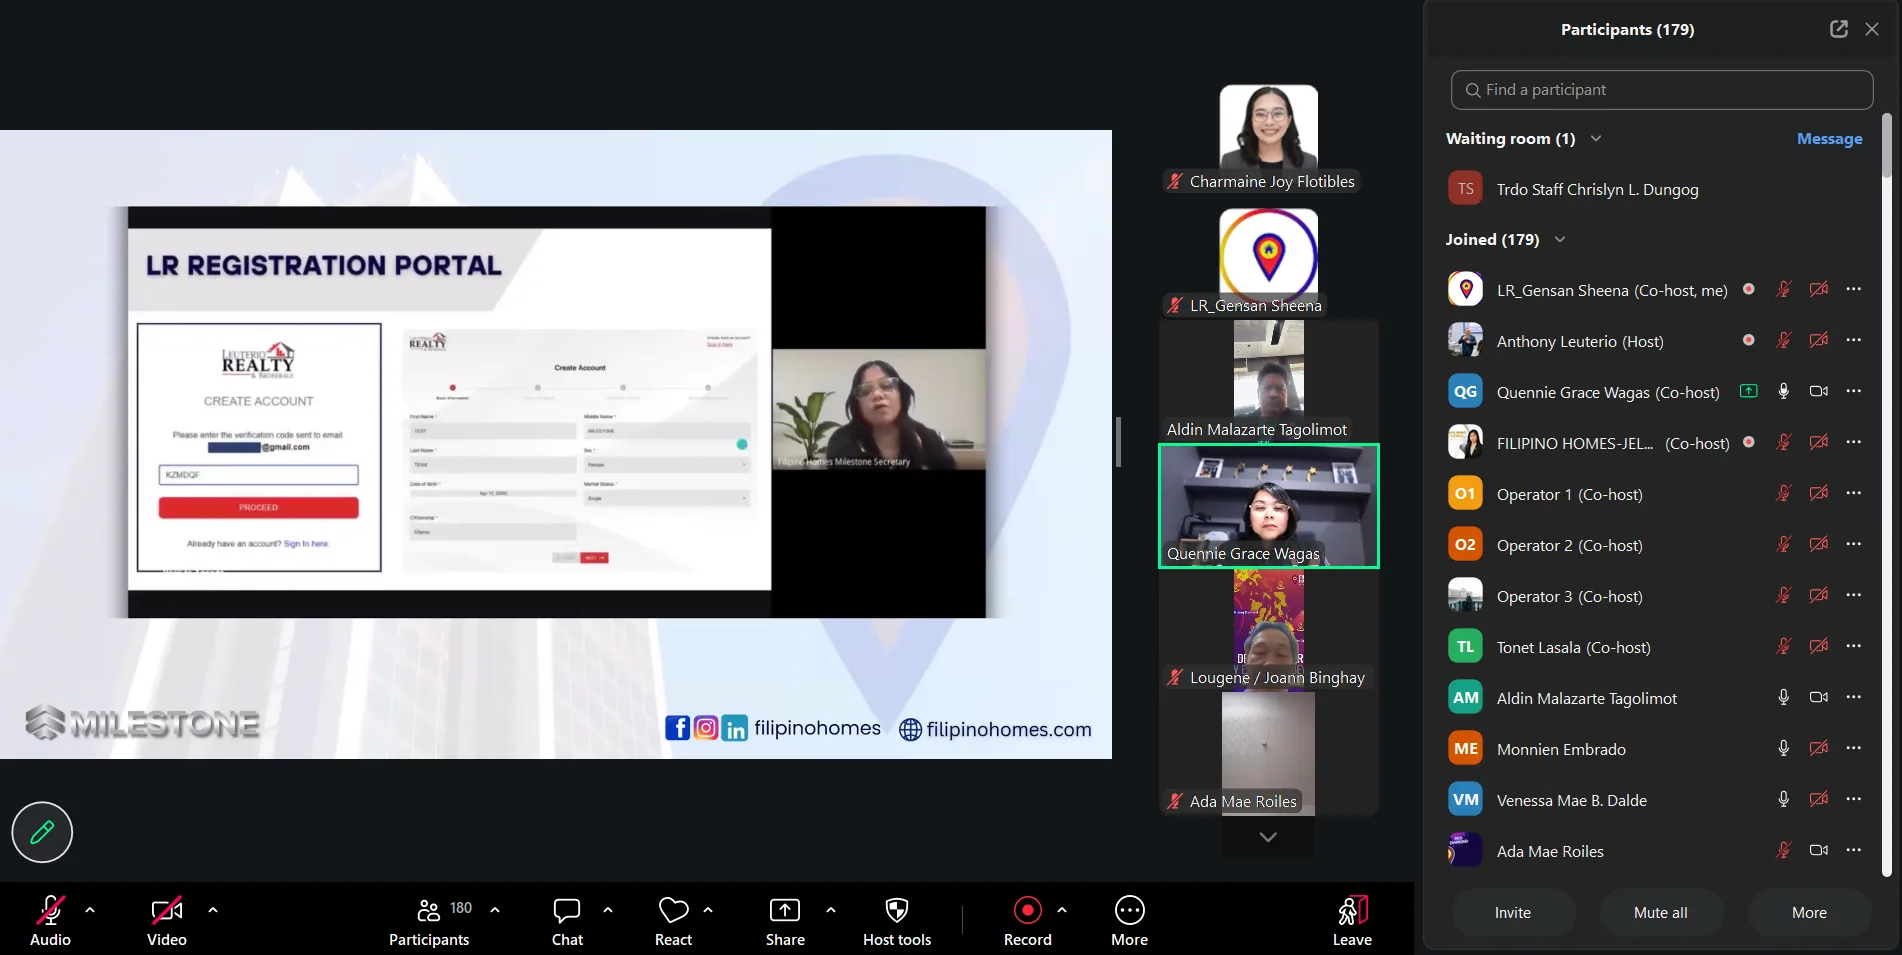The height and width of the screenshot is (955, 1902).
Task: Click mic icon for Anthony Leuterio
Action: [x=1783, y=340]
